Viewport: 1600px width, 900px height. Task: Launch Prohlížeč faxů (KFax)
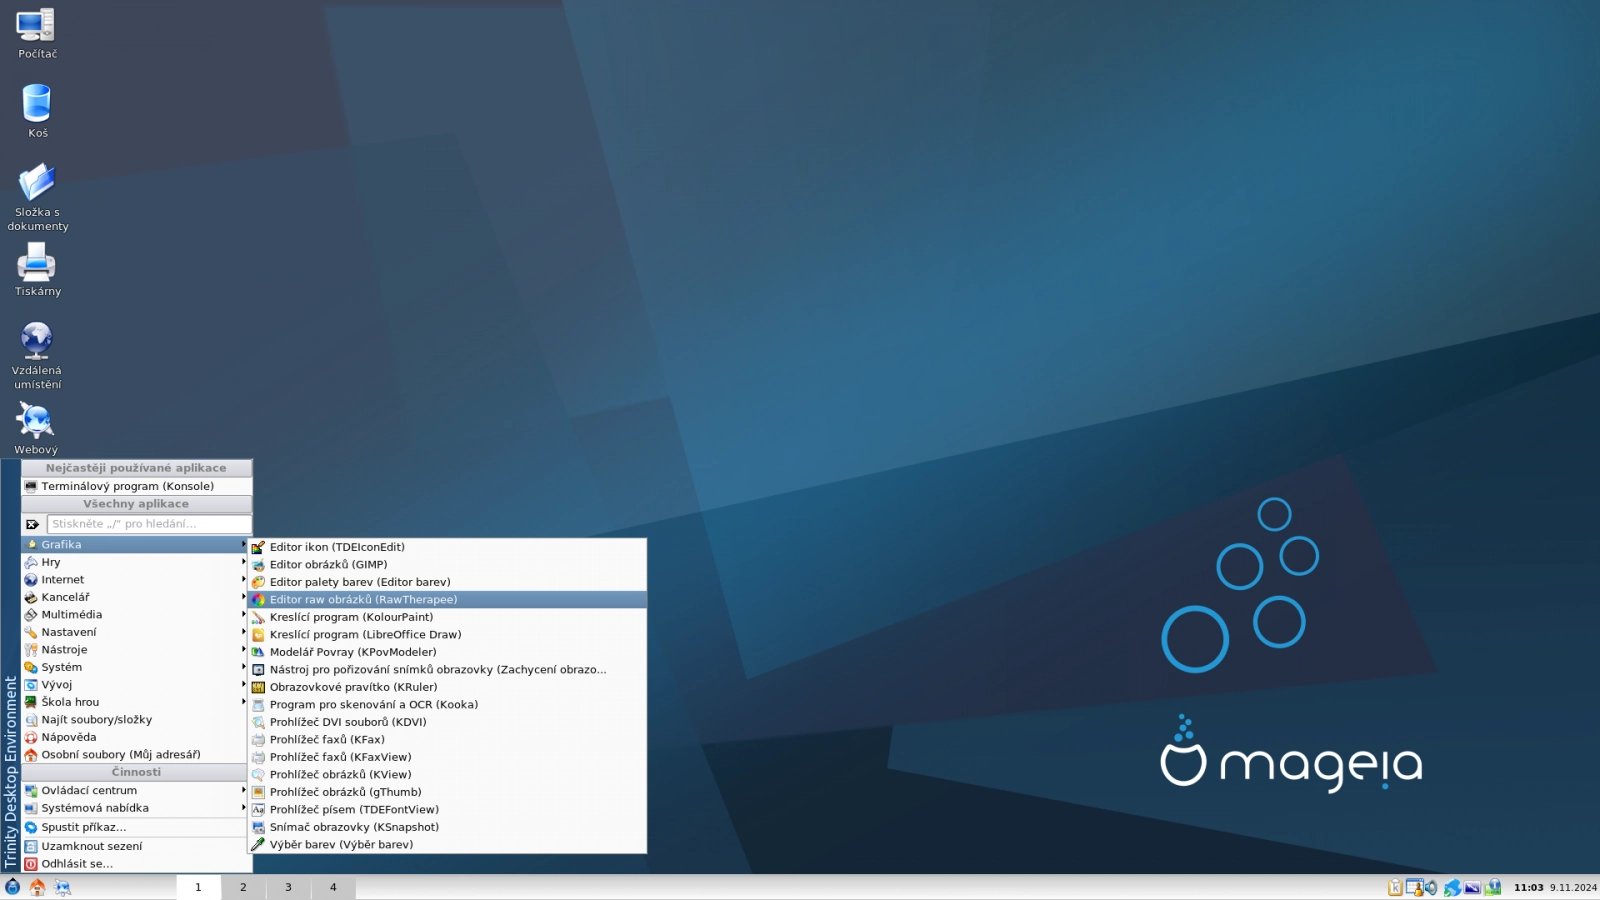448,740
